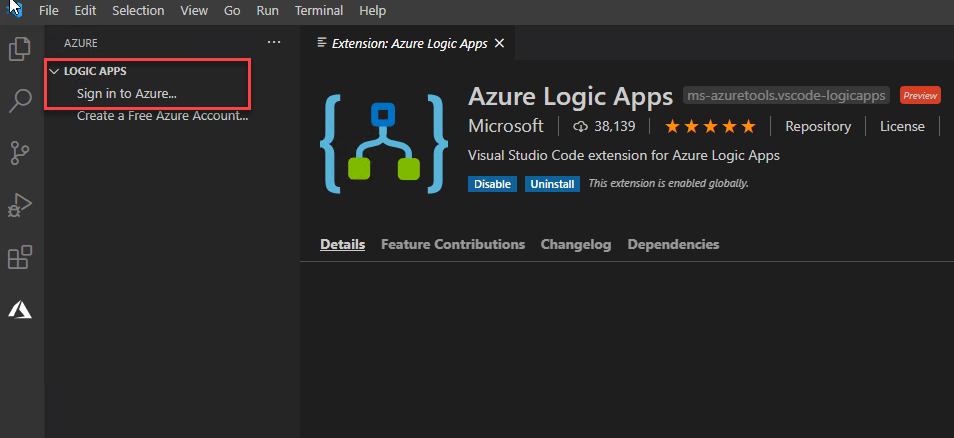Open the Explorer view icon

point(20,49)
